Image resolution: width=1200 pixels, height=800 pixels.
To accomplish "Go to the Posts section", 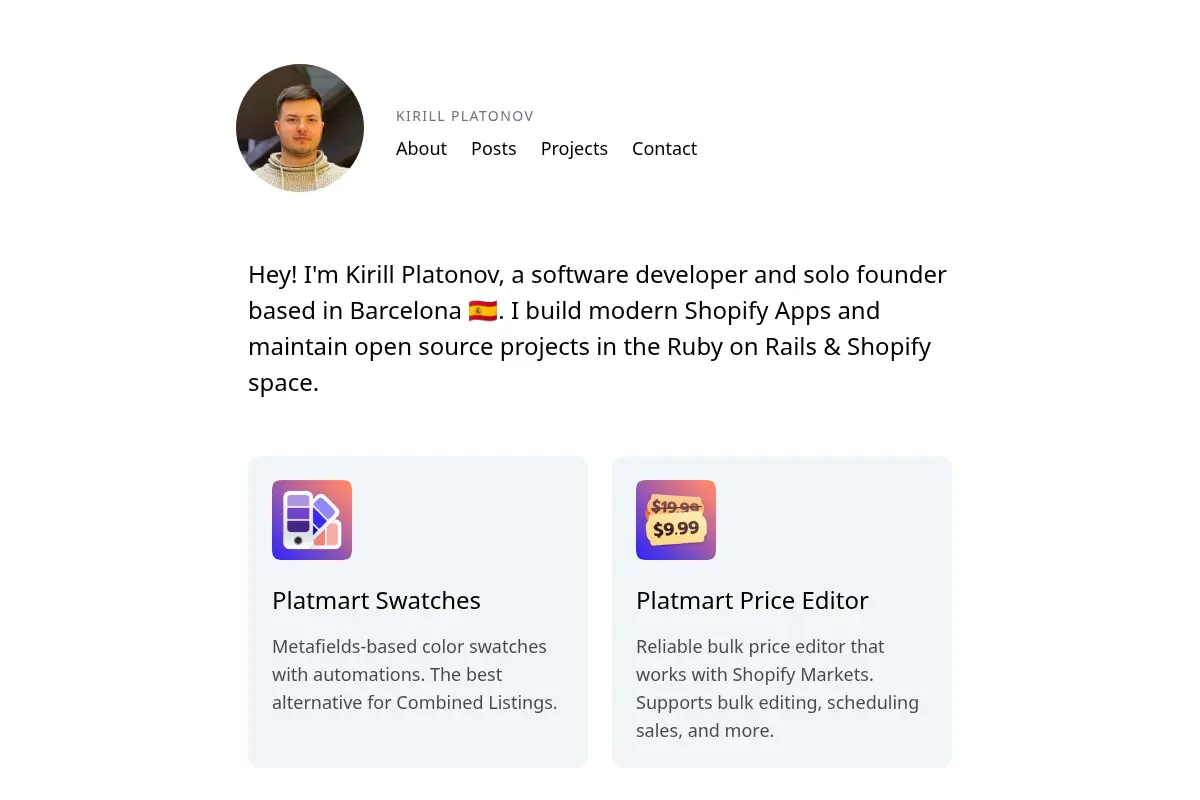I will (x=494, y=148).
